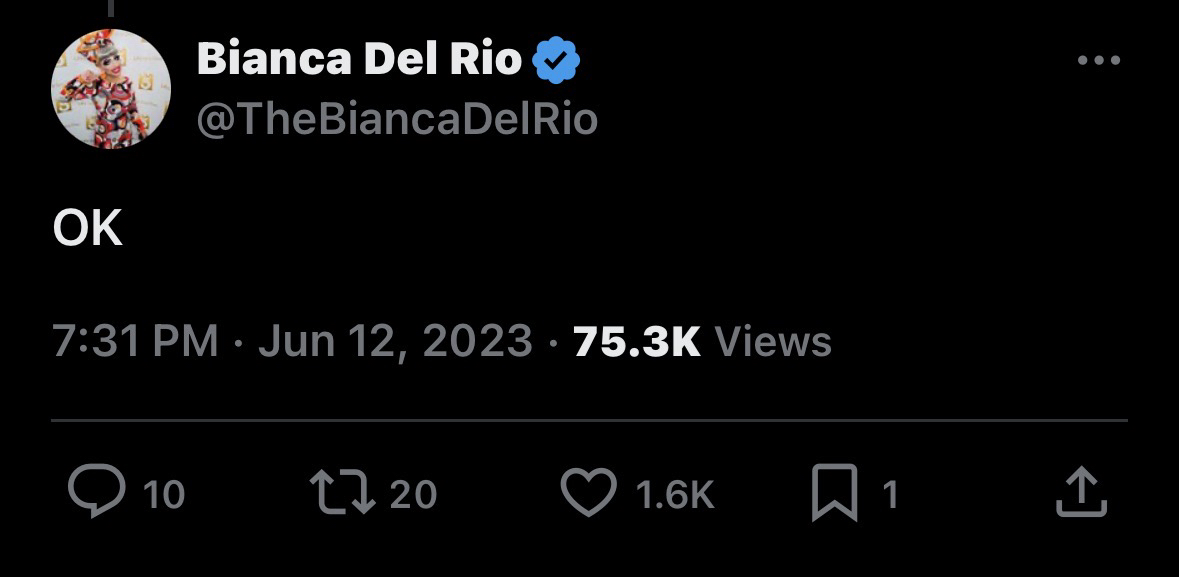Open the share icon for this tweet
Screen dimensions: 1179x577
coord(1082,493)
